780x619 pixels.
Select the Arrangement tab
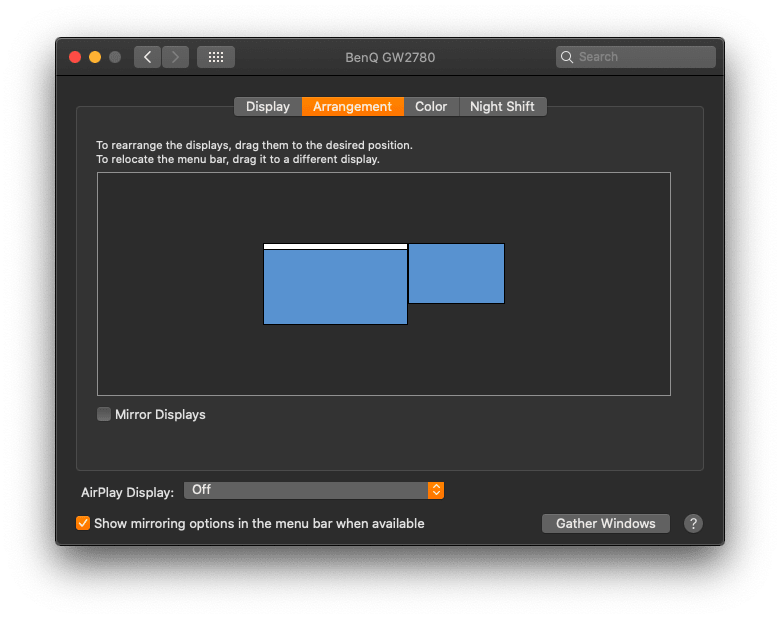coord(353,106)
